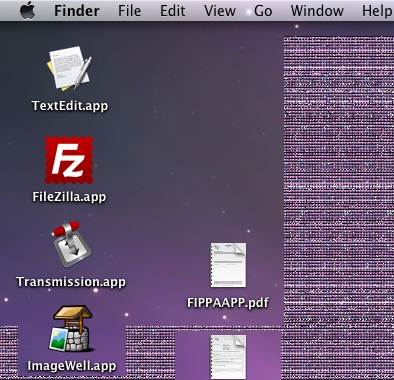Click the FileZilla.app label text
Viewport: 394px width, 380px height.
pyautogui.click(x=69, y=196)
